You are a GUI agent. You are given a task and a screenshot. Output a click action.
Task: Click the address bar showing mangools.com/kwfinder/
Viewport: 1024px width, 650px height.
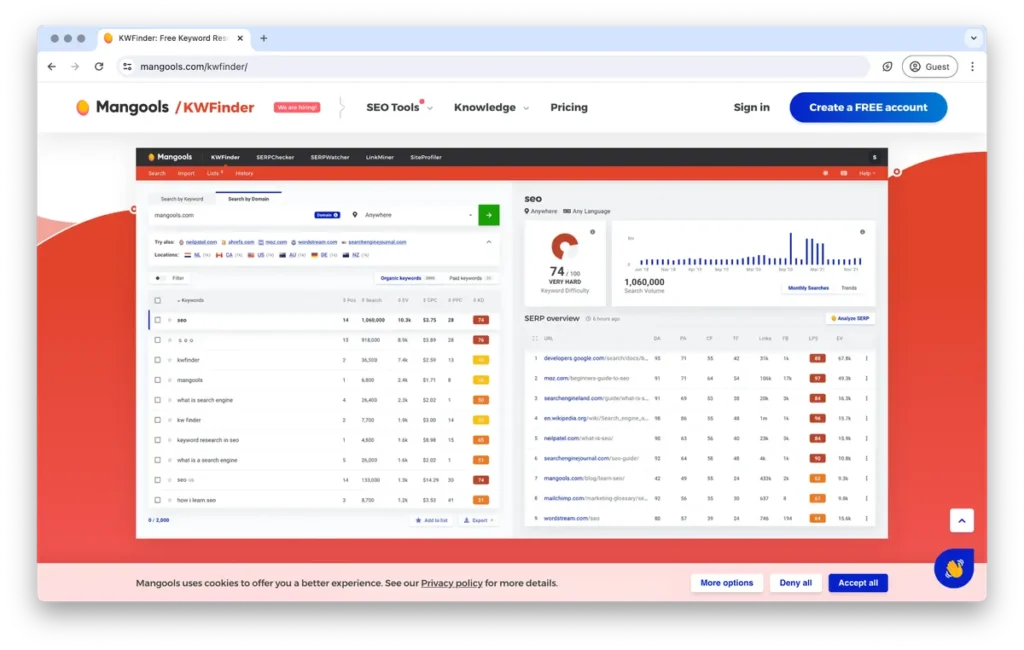(x=493, y=67)
